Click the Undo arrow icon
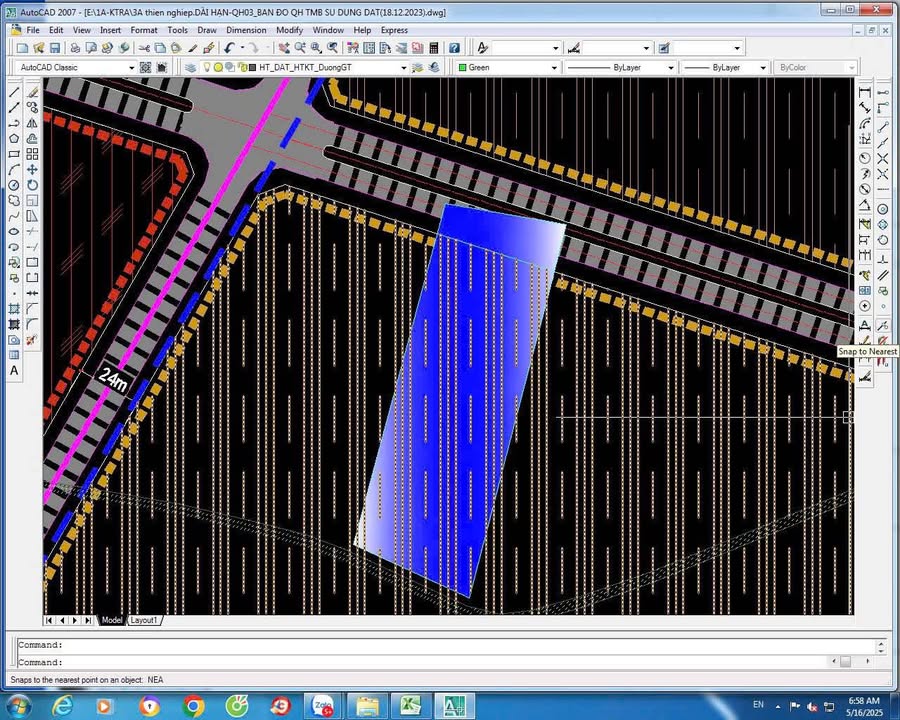The image size is (900, 720). pos(230,47)
